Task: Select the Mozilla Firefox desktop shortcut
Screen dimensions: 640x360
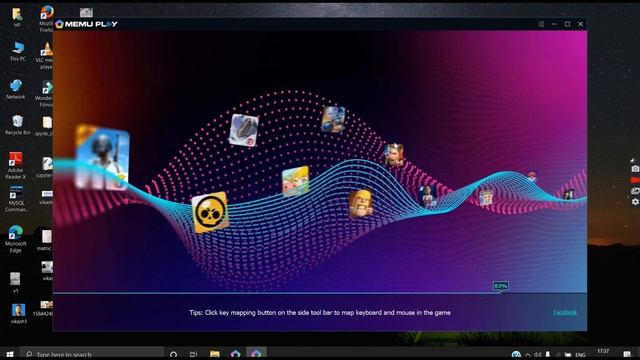Action: pos(47,19)
